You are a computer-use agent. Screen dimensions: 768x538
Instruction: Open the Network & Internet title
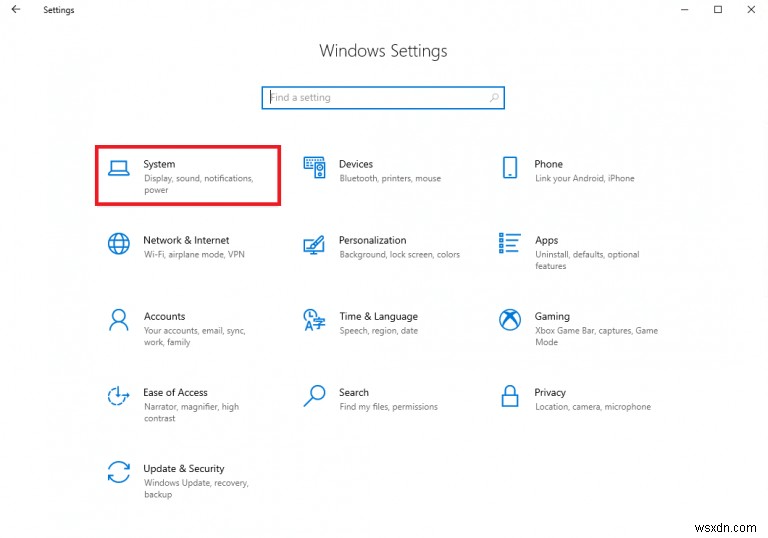[x=186, y=240]
